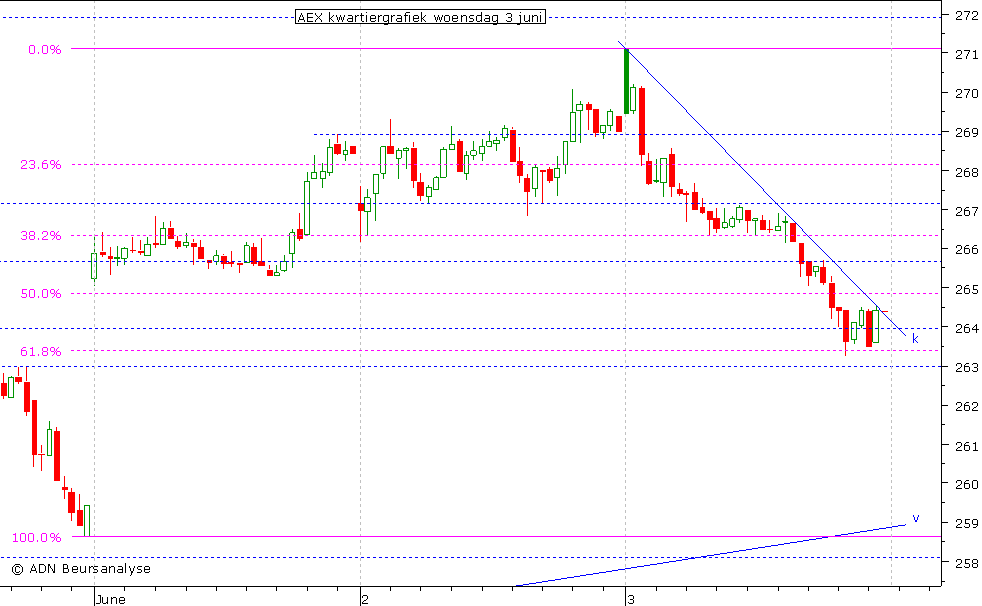The image size is (982, 606).
Task: Select the 23.6% Fibonacci level label
Action: (x=41, y=165)
